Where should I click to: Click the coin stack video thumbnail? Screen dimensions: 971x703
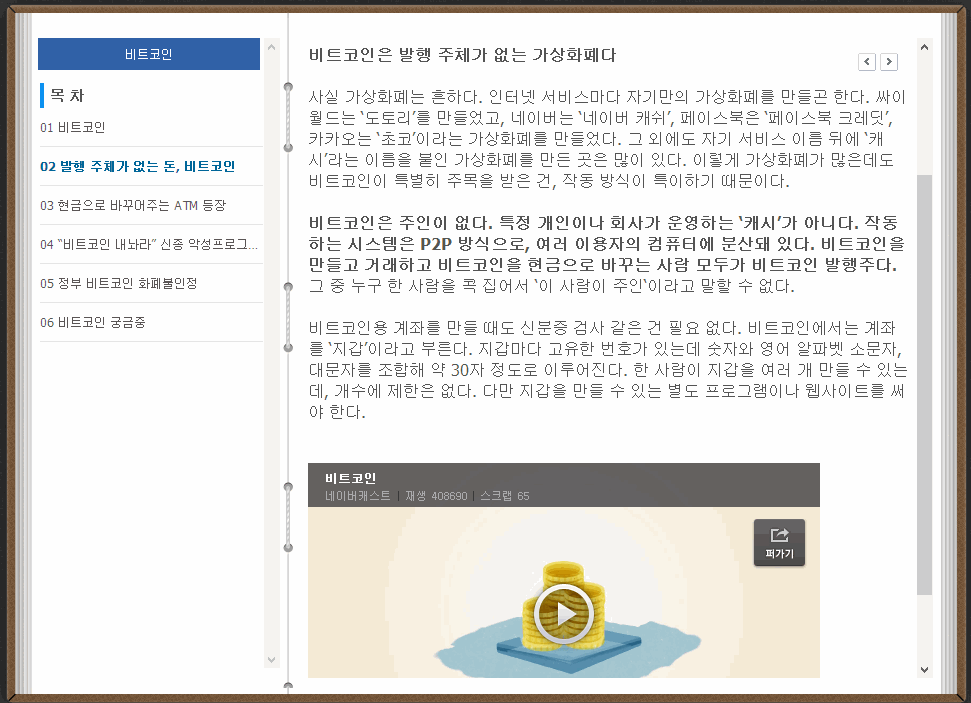(564, 592)
